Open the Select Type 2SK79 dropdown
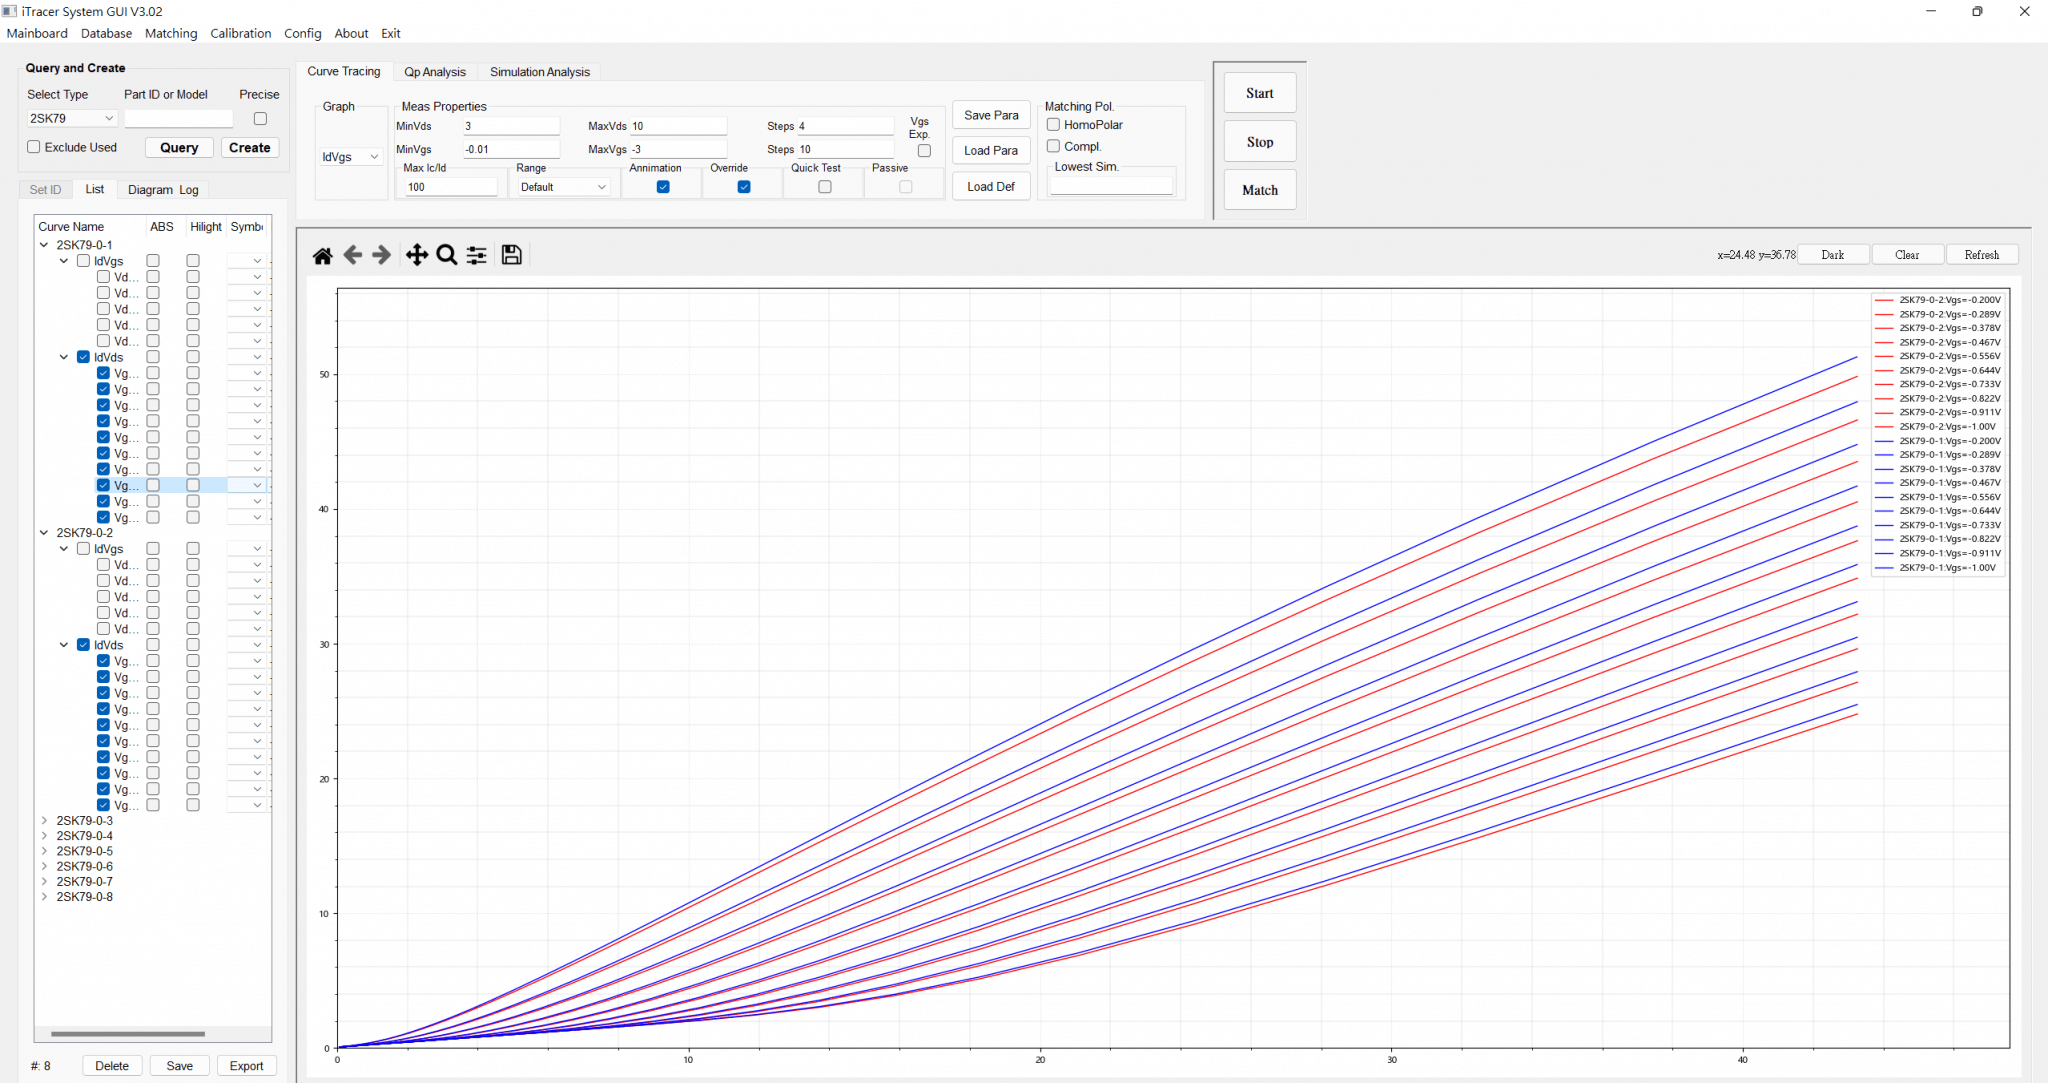Image resolution: width=2048 pixels, height=1083 pixels. pos(72,118)
